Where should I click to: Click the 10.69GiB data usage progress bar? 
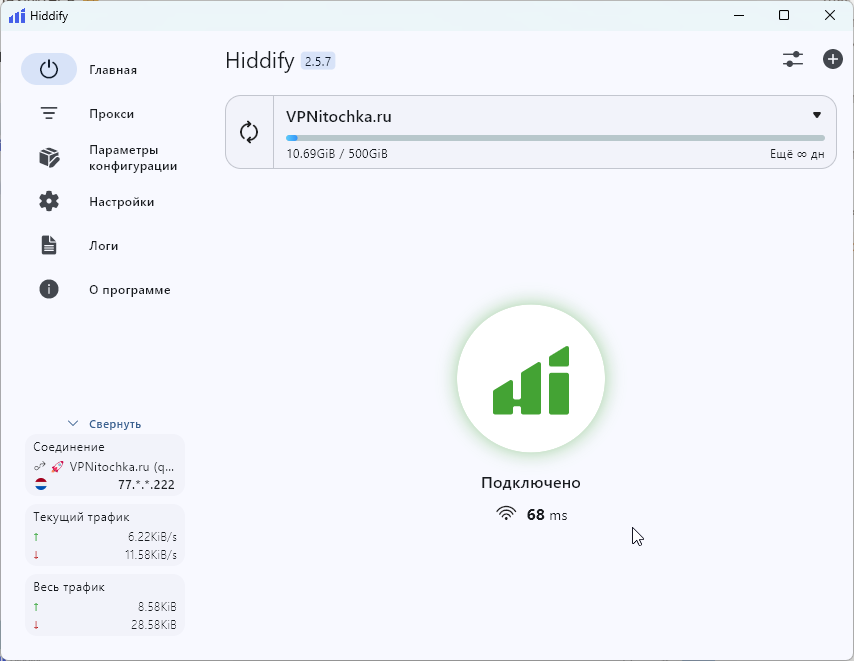[555, 138]
